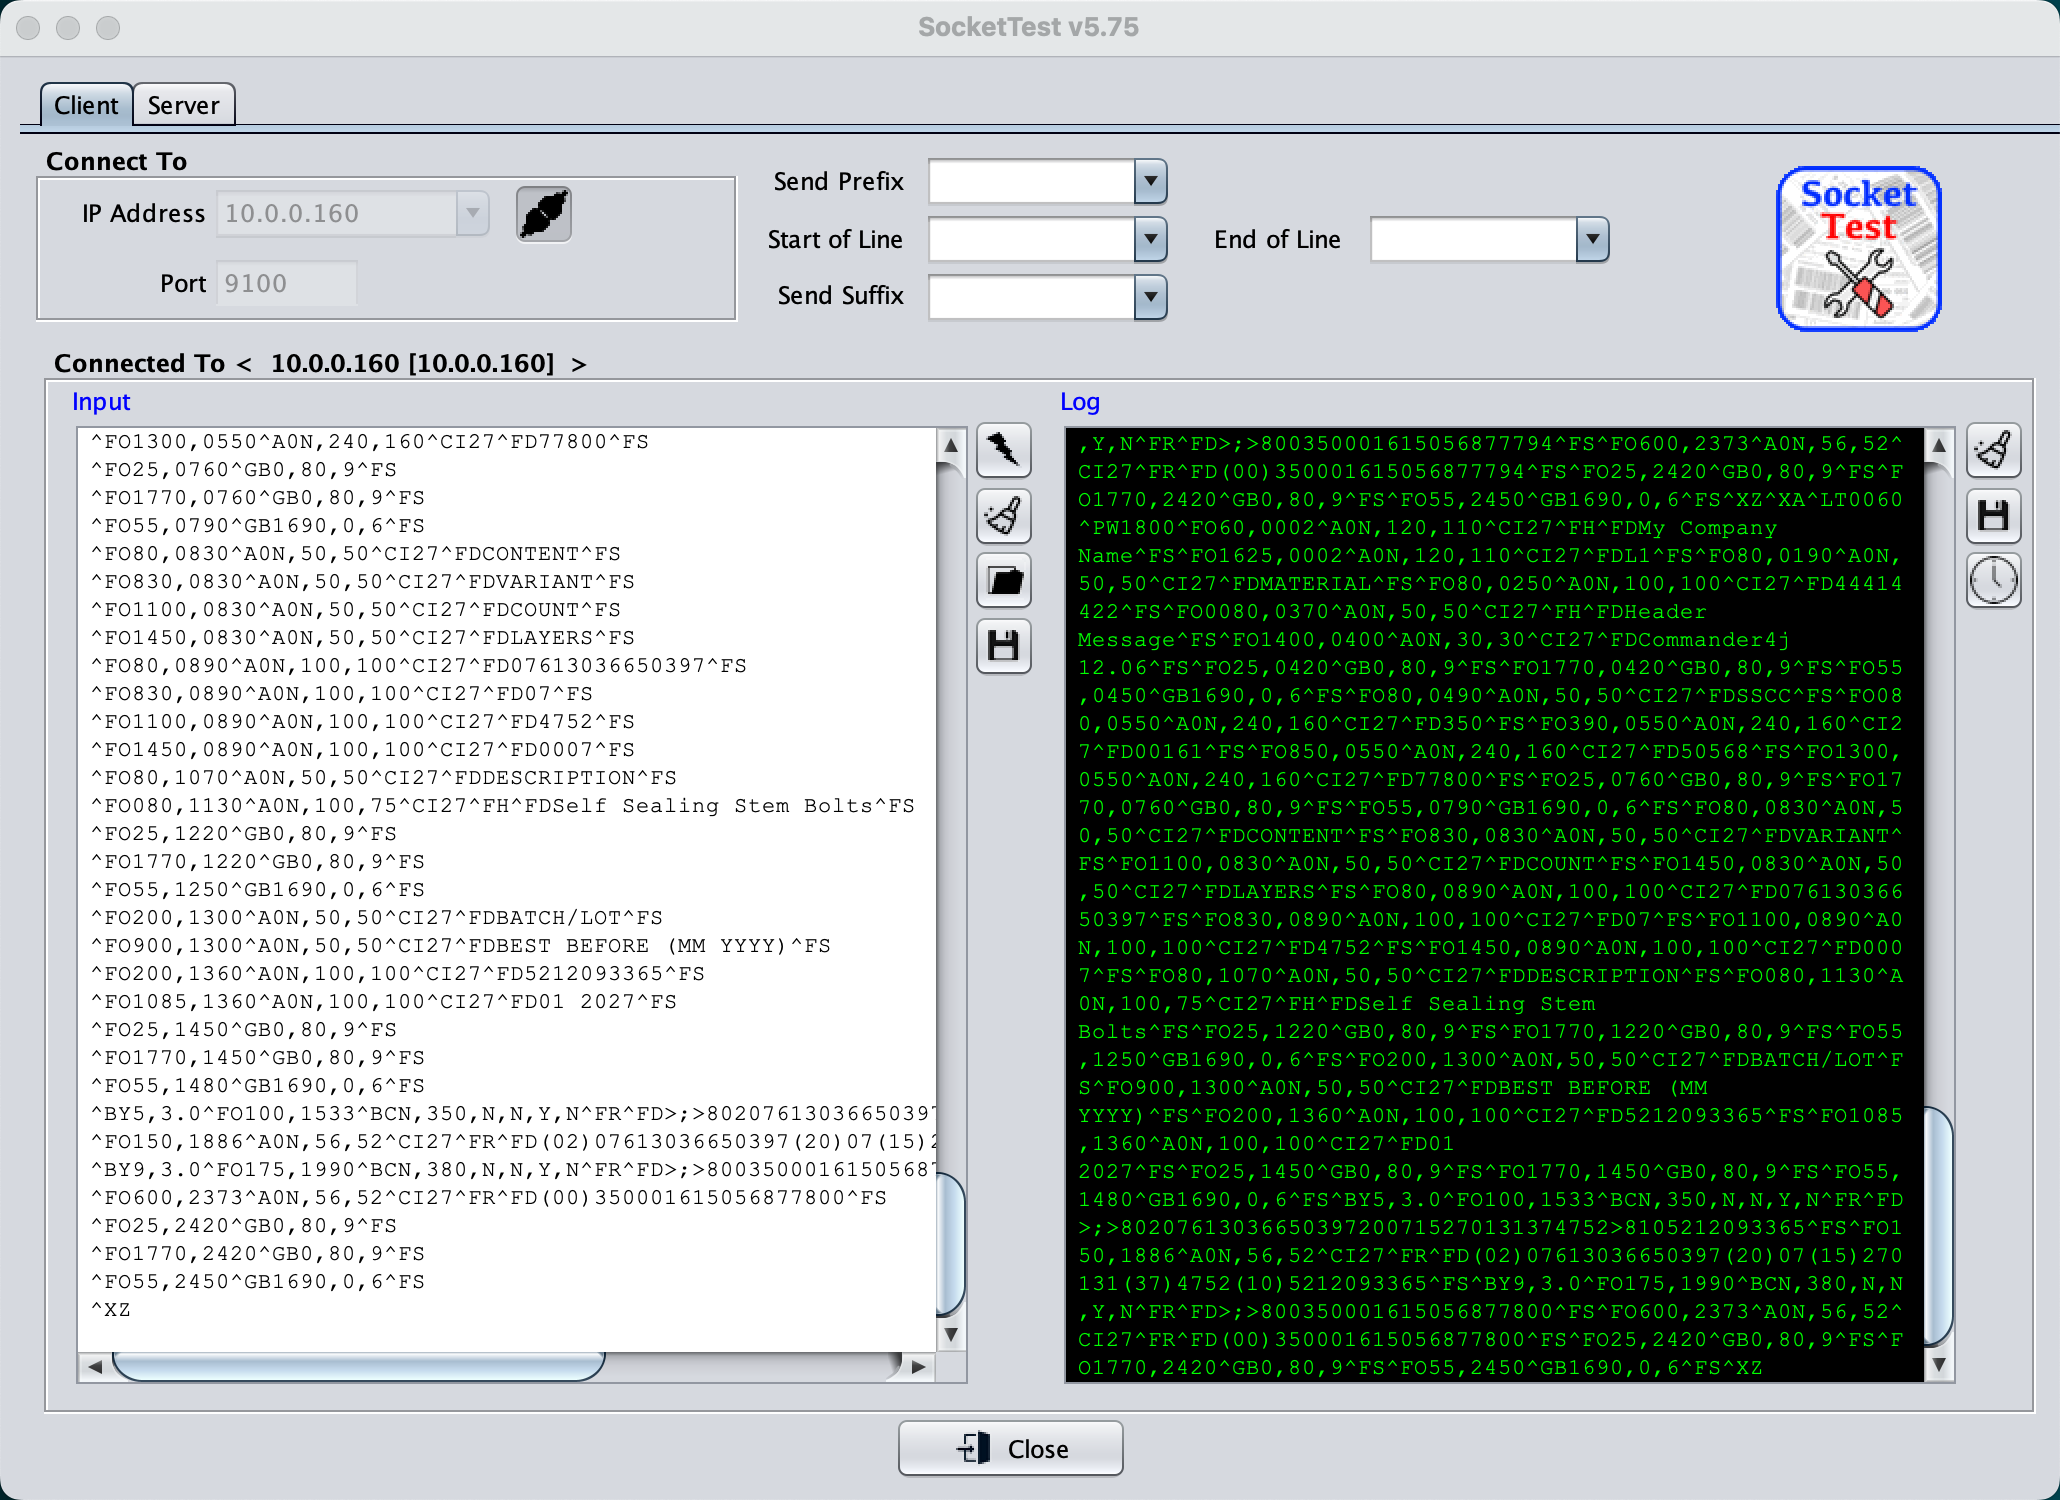
Task: Click the connect/disconnect plug icon
Action: [543, 214]
